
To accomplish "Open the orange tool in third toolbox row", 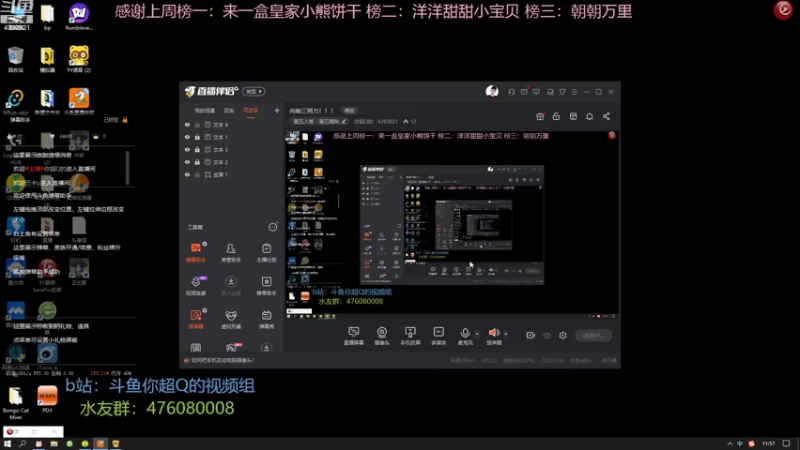I will pos(196,319).
